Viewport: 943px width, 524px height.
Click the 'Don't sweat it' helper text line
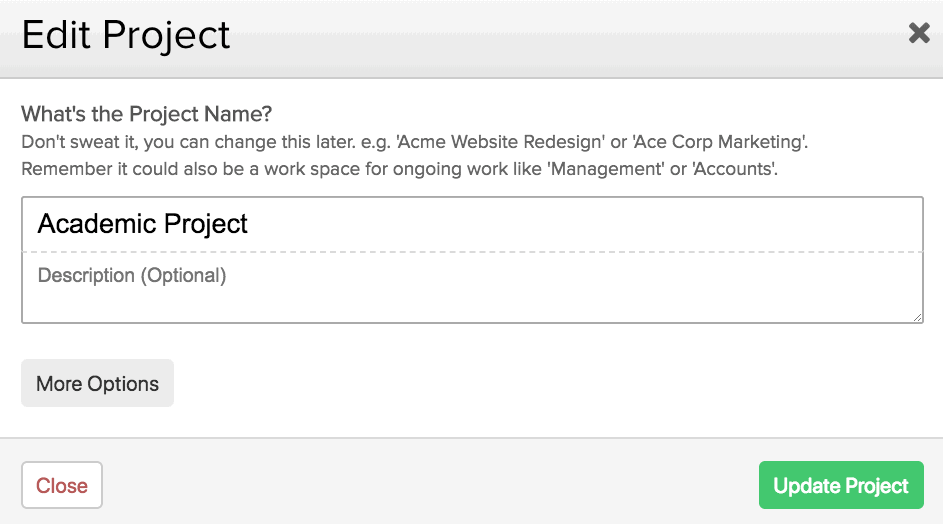coord(414,142)
